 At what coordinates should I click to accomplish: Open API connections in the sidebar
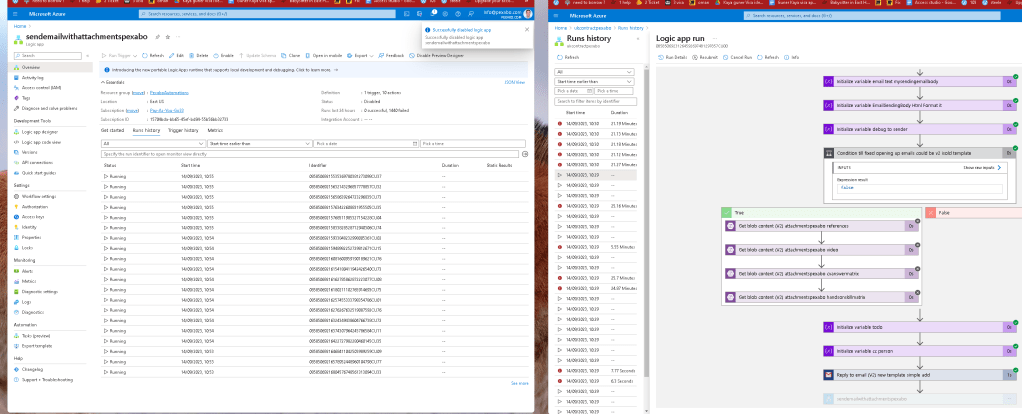pos(35,162)
